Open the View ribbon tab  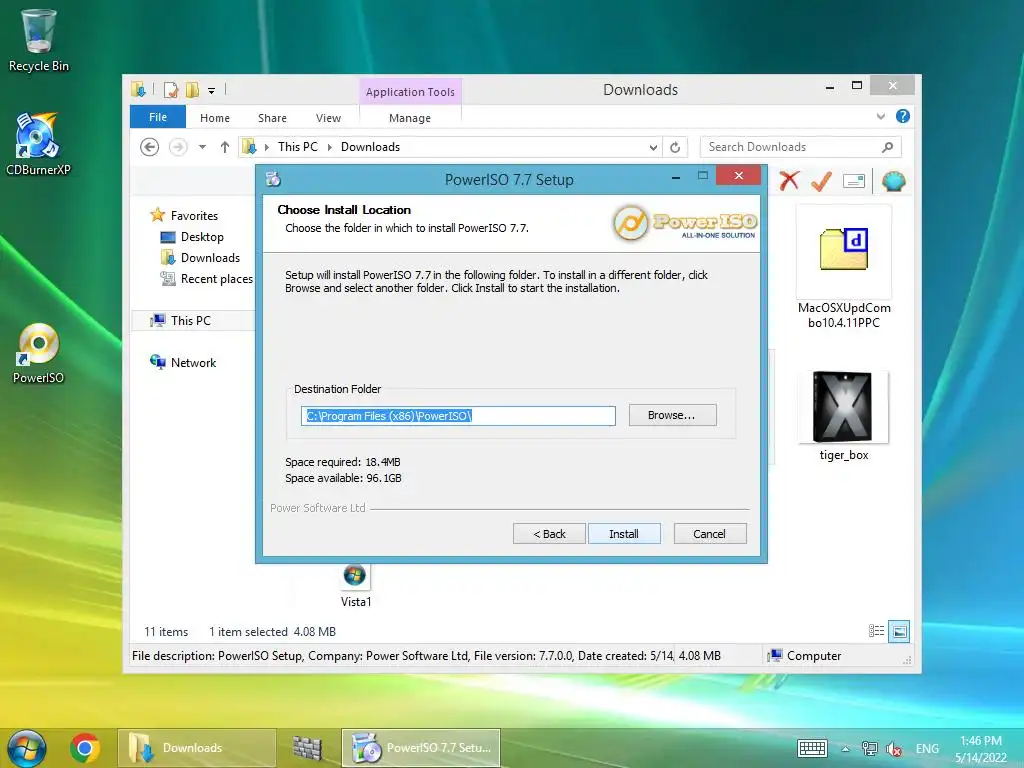pos(328,118)
